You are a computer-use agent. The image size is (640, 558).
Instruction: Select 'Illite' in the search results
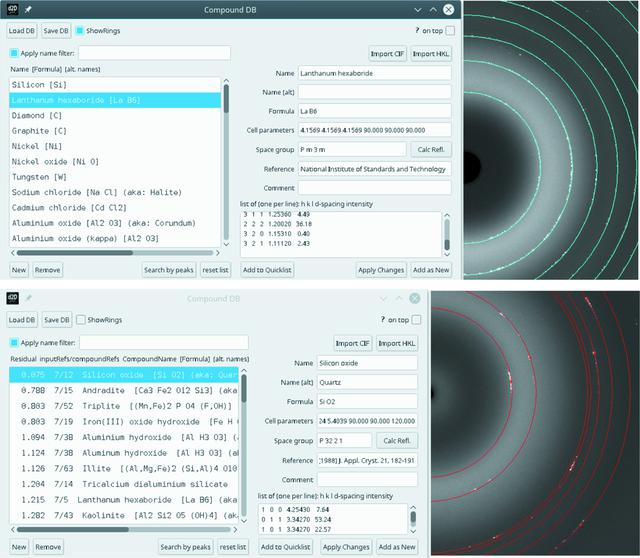(x=124, y=468)
